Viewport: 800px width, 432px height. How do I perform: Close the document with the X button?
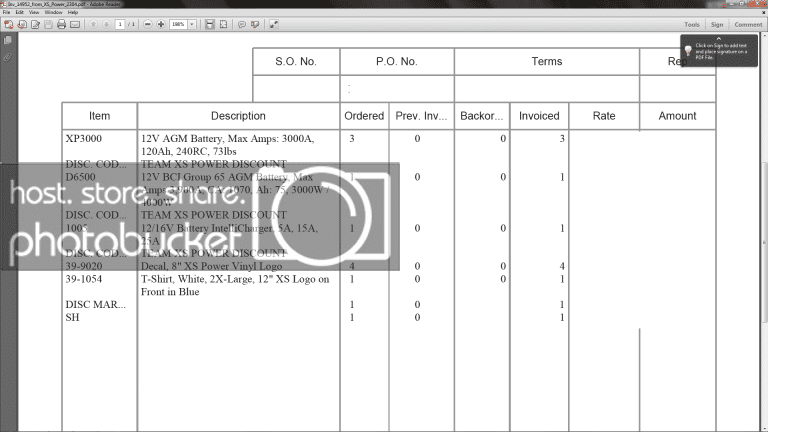[763, 12]
